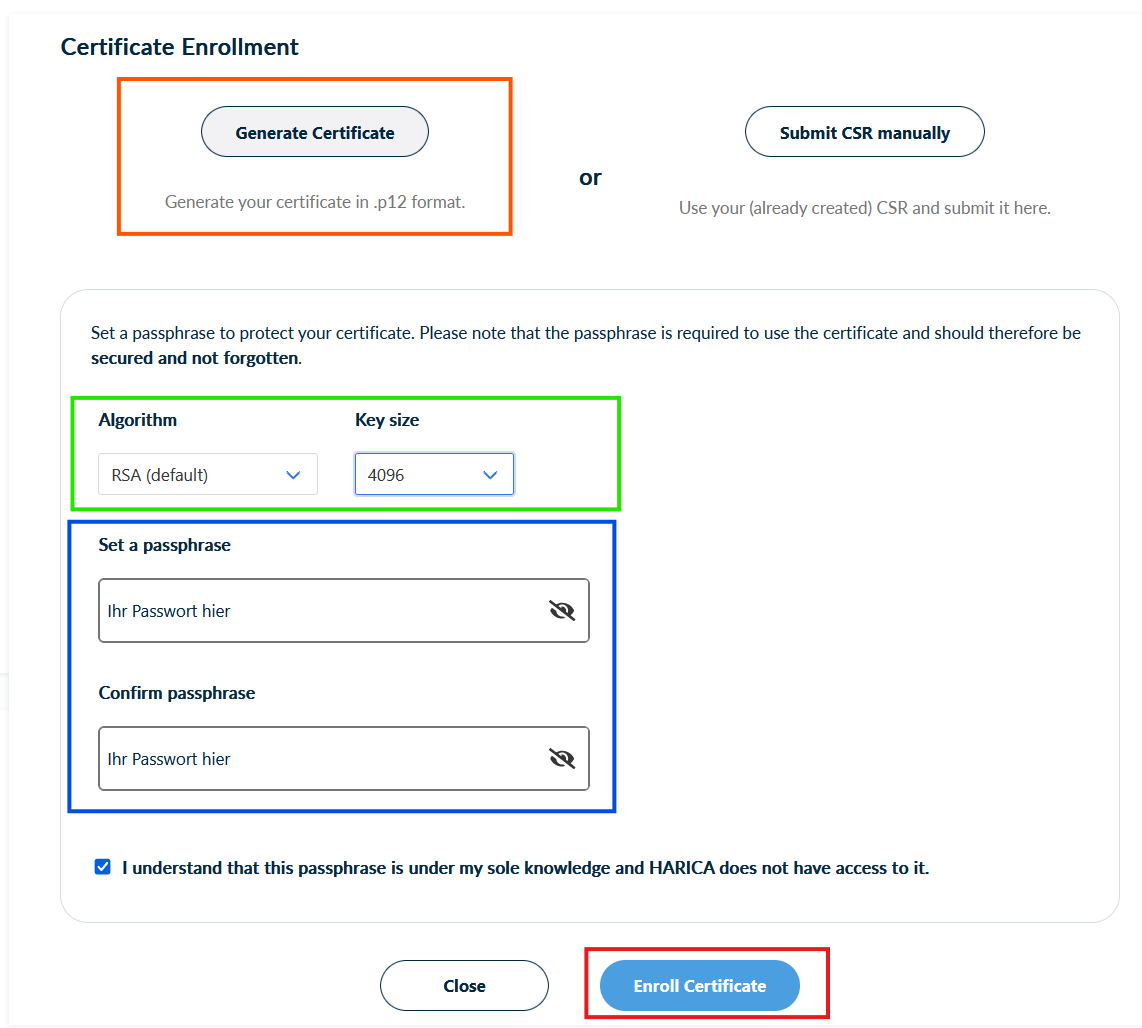Image resolution: width=1142 pixels, height=1028 pixels.
Task: Click the Enroll Certificate button
Action: tap(700, 986)
